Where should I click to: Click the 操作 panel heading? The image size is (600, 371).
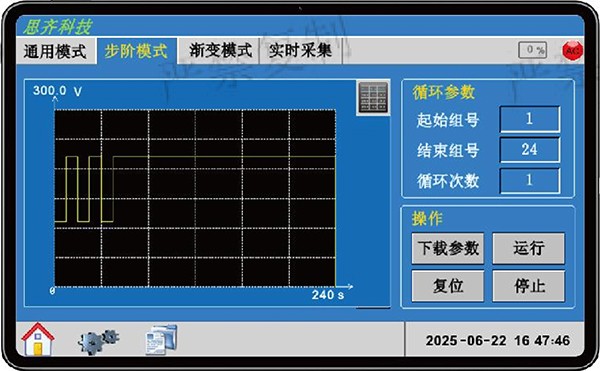(427, 219)
